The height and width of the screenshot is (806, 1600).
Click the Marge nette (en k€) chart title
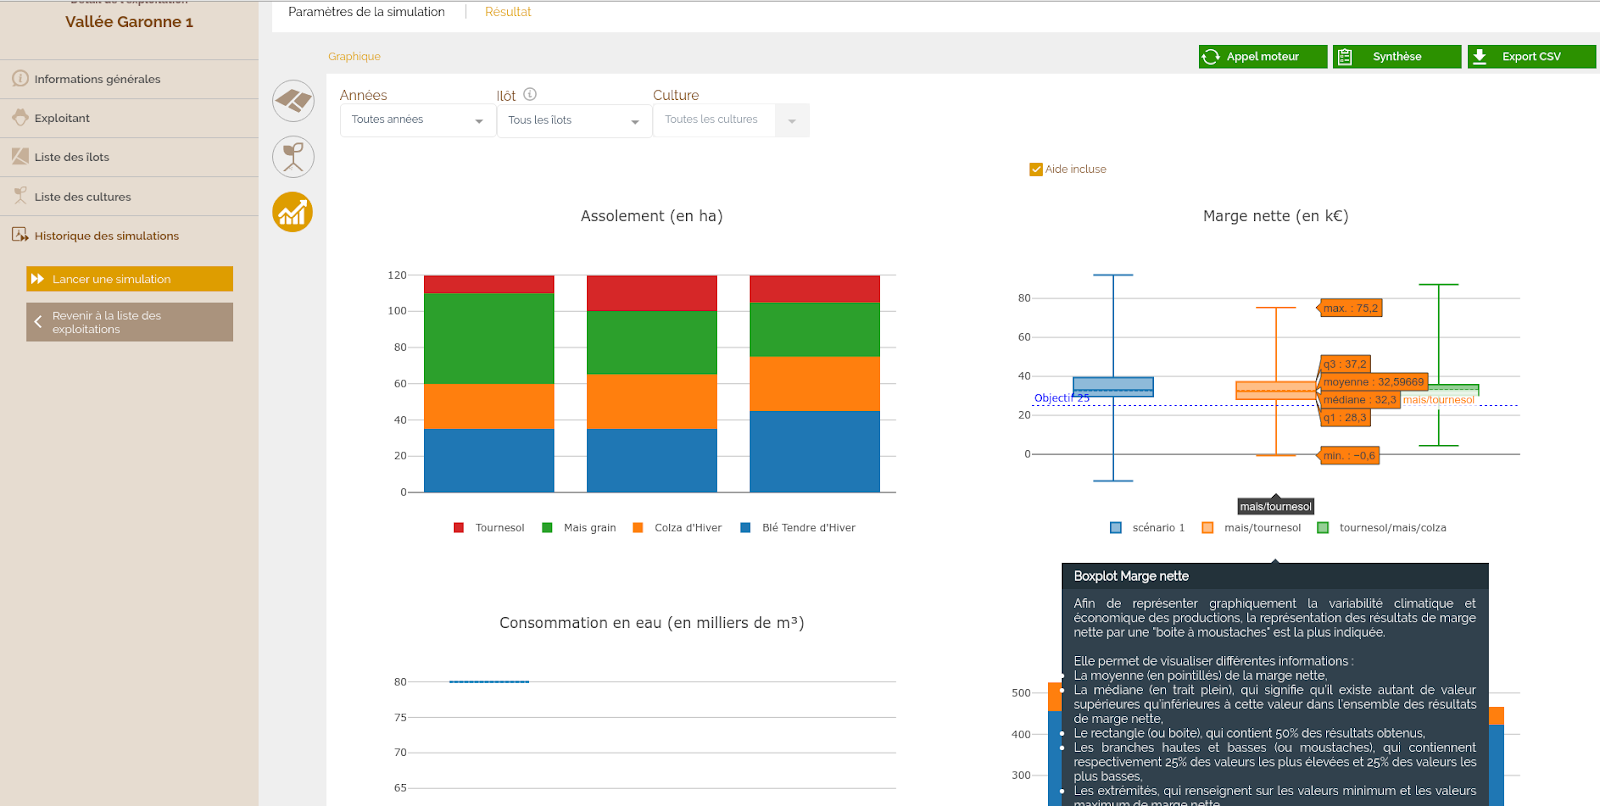1275,216
